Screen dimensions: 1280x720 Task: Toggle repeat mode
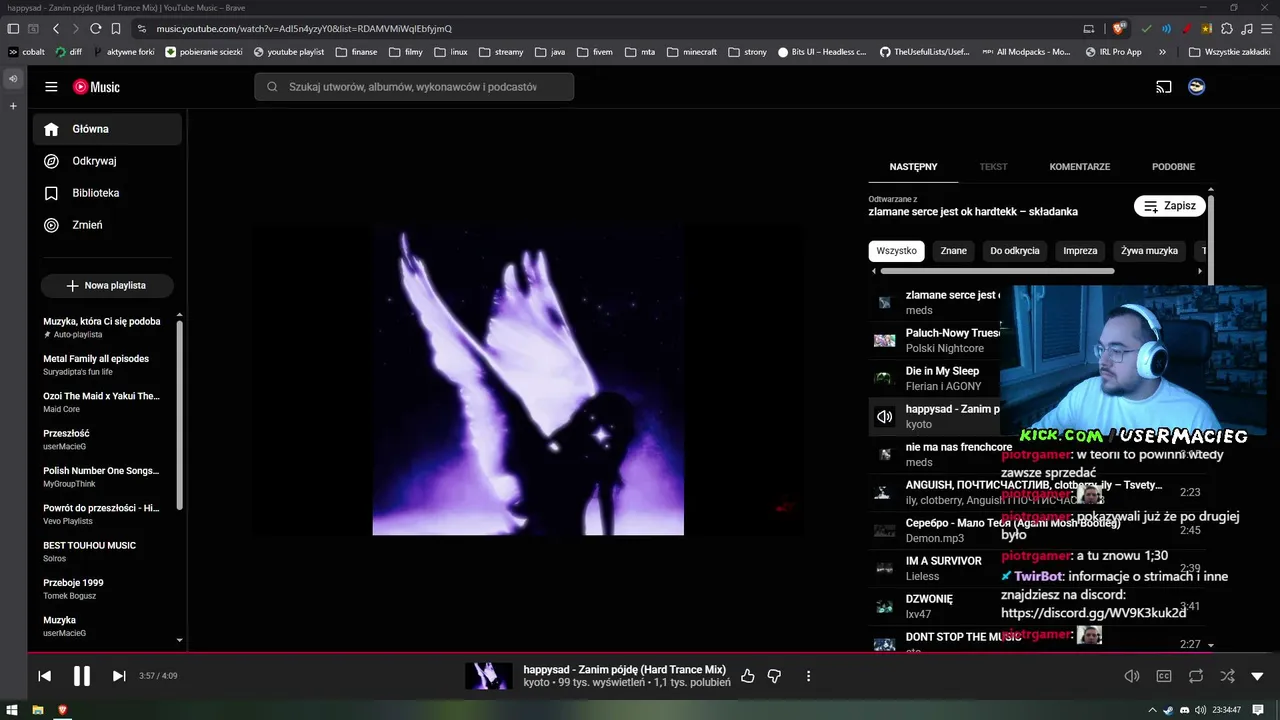pos(1196,676)
